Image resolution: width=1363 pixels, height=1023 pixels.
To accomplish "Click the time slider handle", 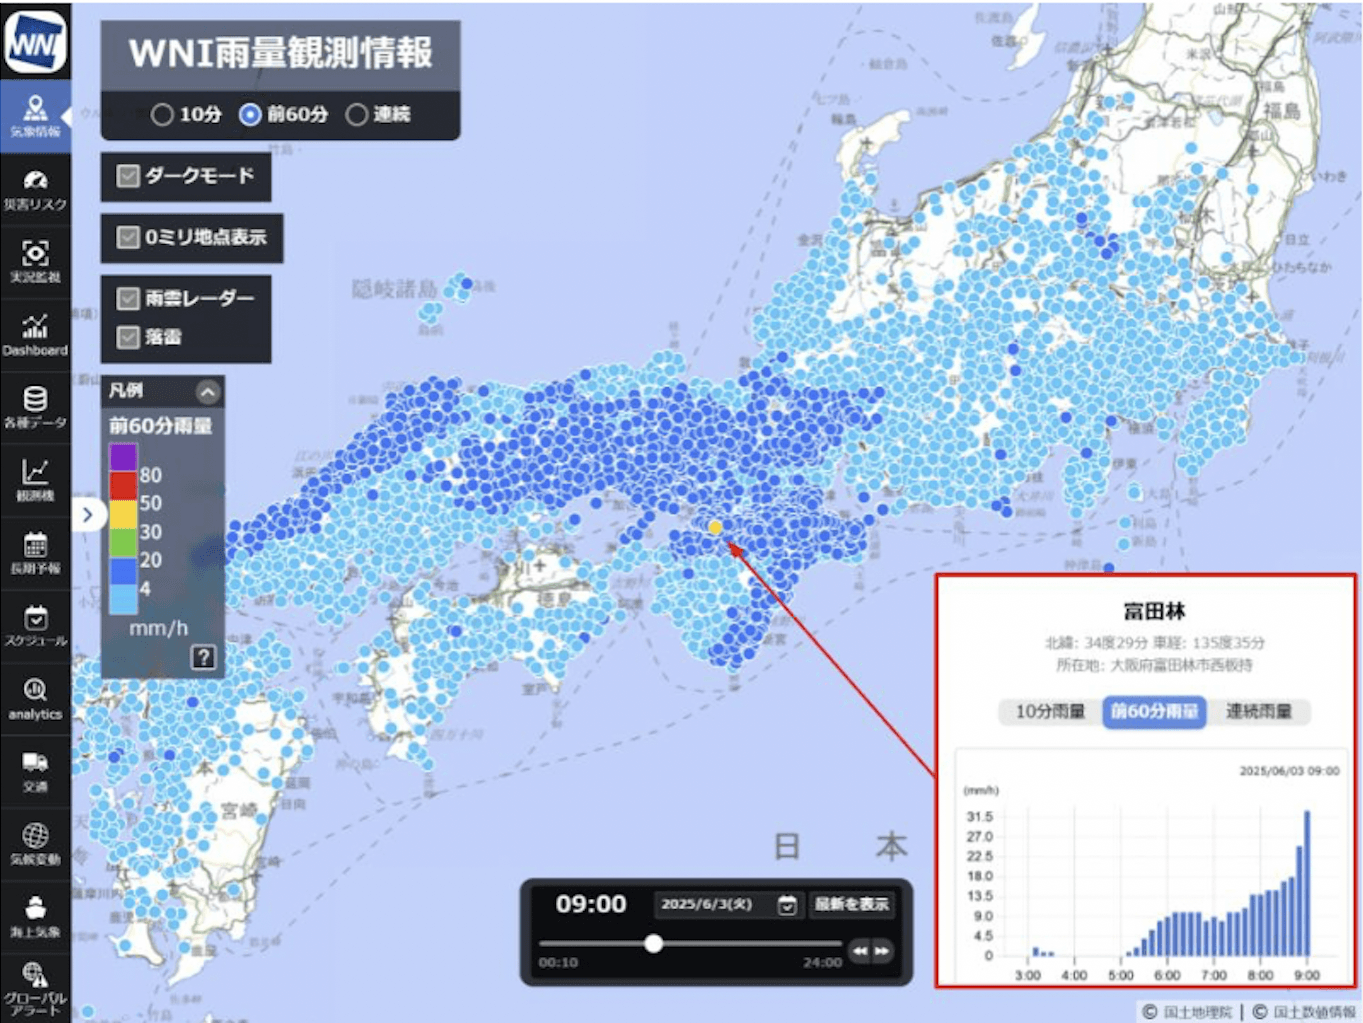I will click(x=653, y=943).
